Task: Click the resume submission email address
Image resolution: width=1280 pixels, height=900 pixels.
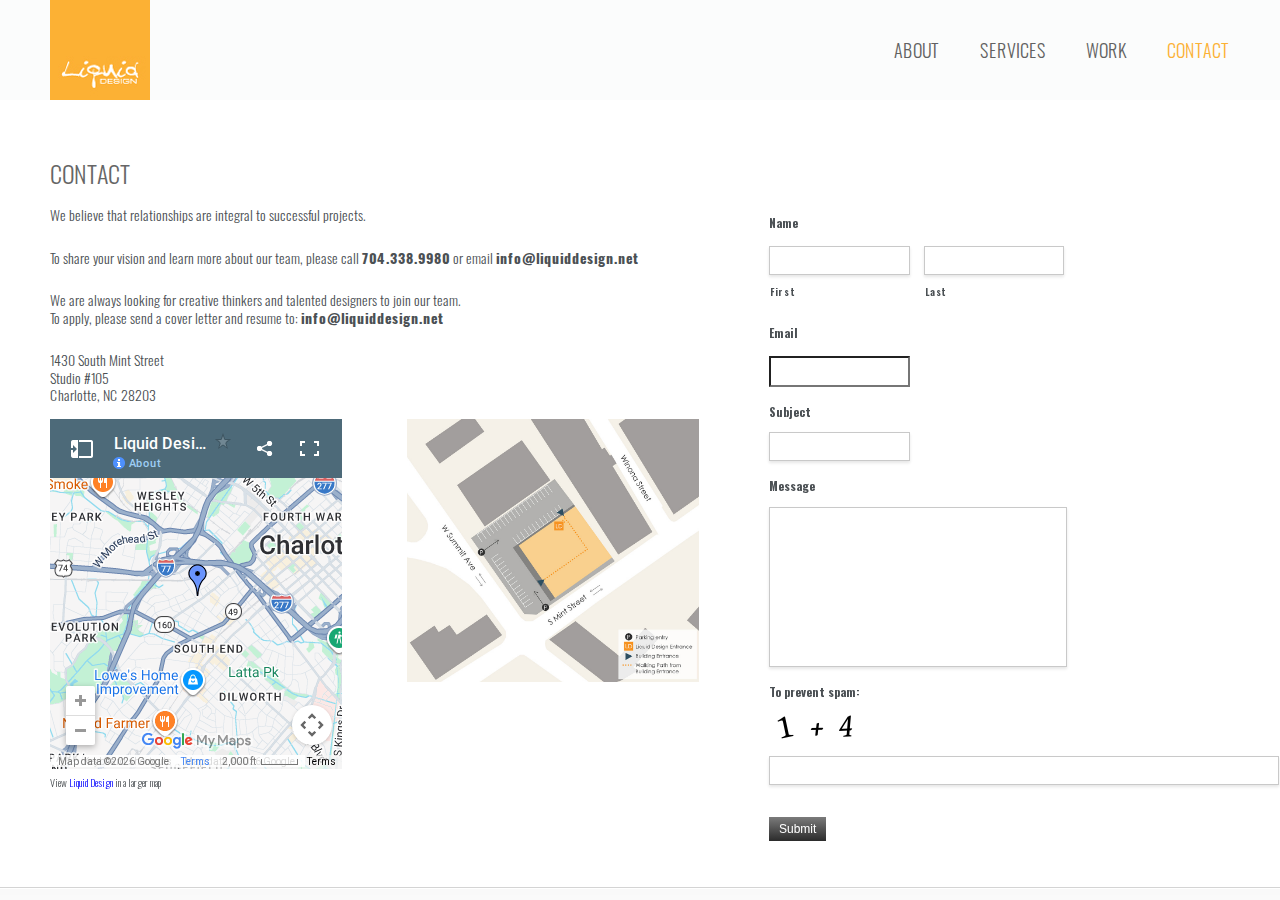Action: coord(372,318)
